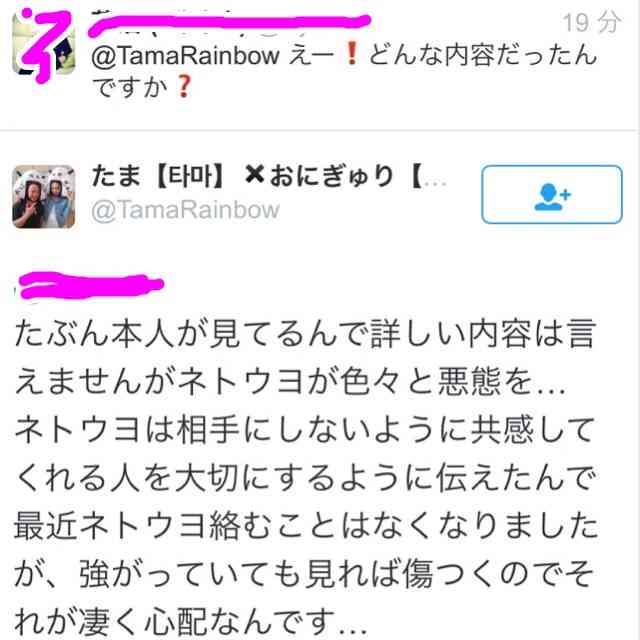Open たま's profile picture with two people
This screenshot has width=640, height=640.
point(44,197)
